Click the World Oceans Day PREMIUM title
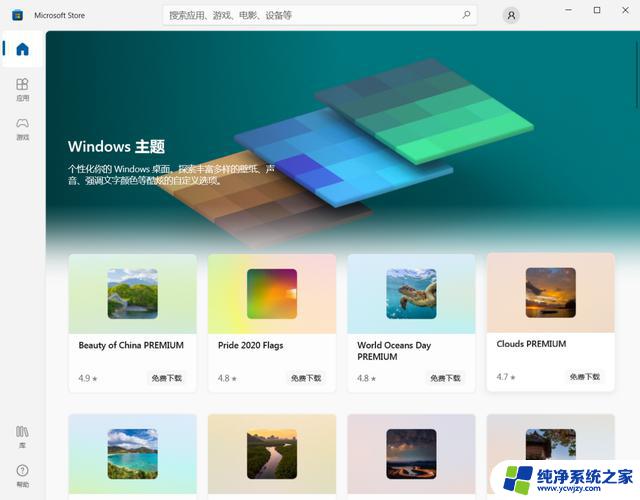The image size is (640, 500). click(x=394, y=351)
